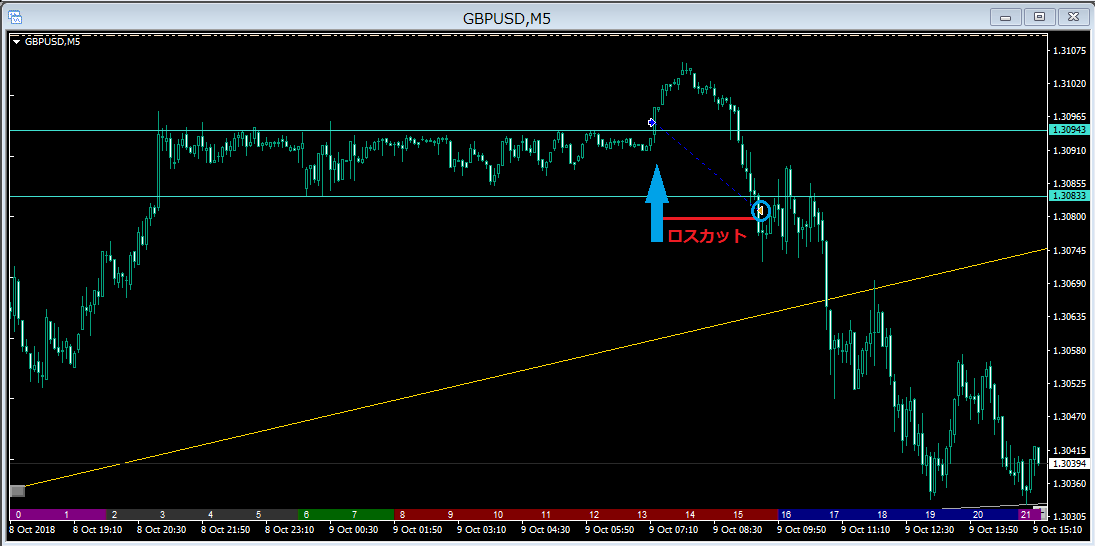Click the 1.30910 price scale value
1095x546 pixels.
[x=1069, y=150]
